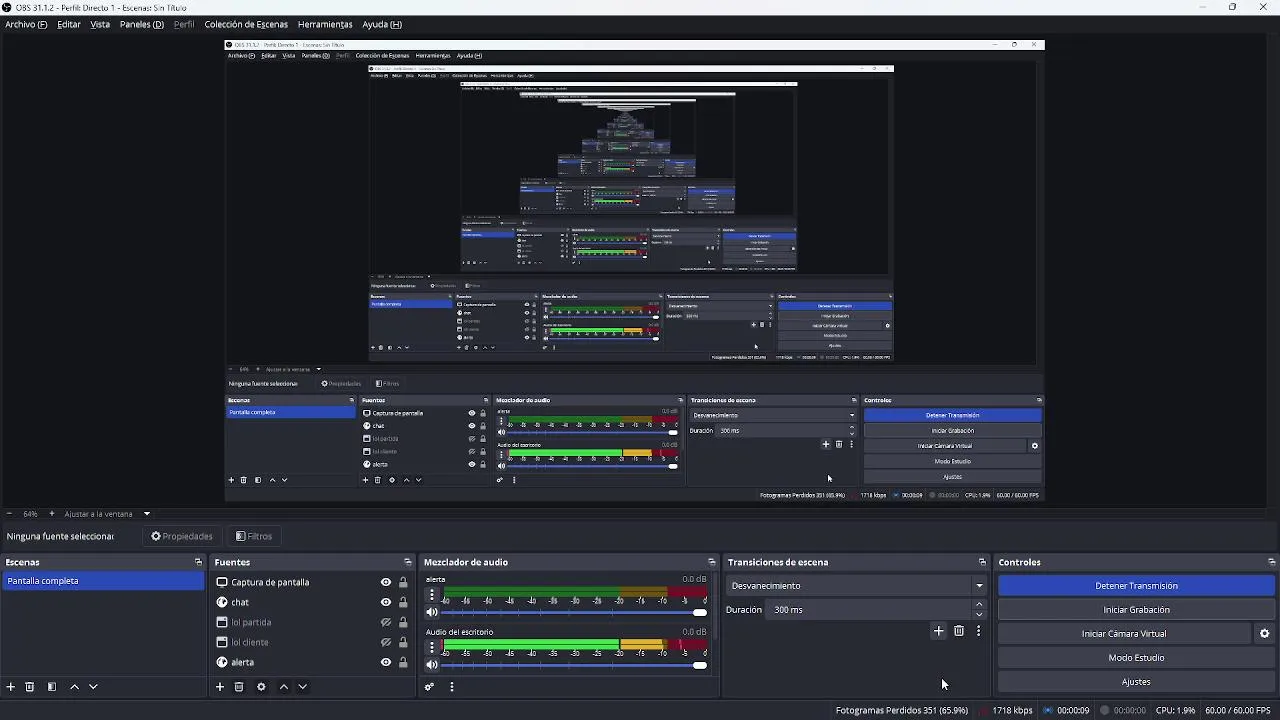Screen dimensions: 1280x720
Task: Start Iniciar Cámara Virtual
Action: (x=1124, y=634)
